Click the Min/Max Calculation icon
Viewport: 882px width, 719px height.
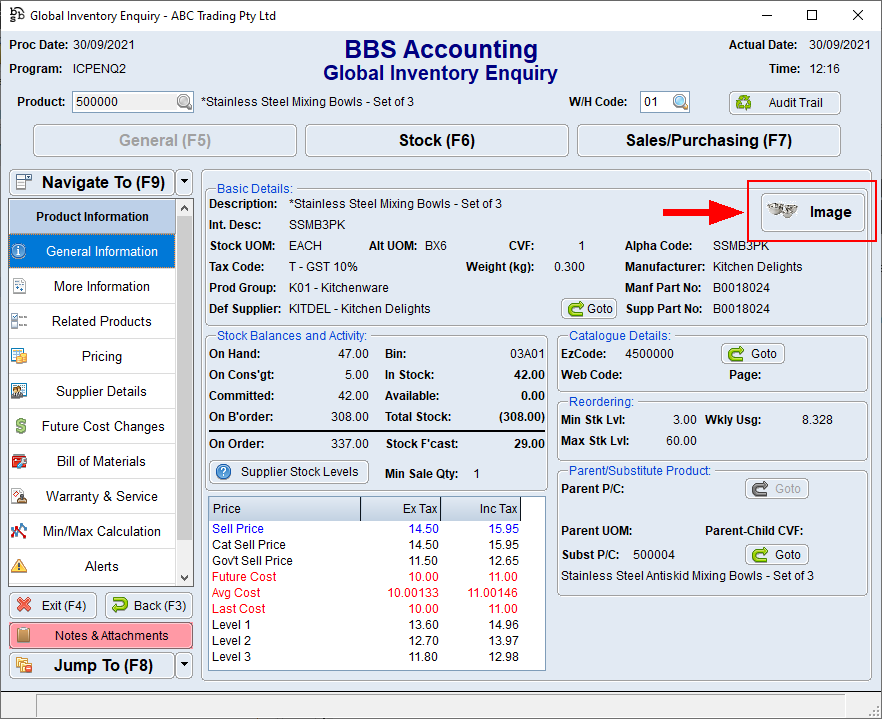pos(19,531)
